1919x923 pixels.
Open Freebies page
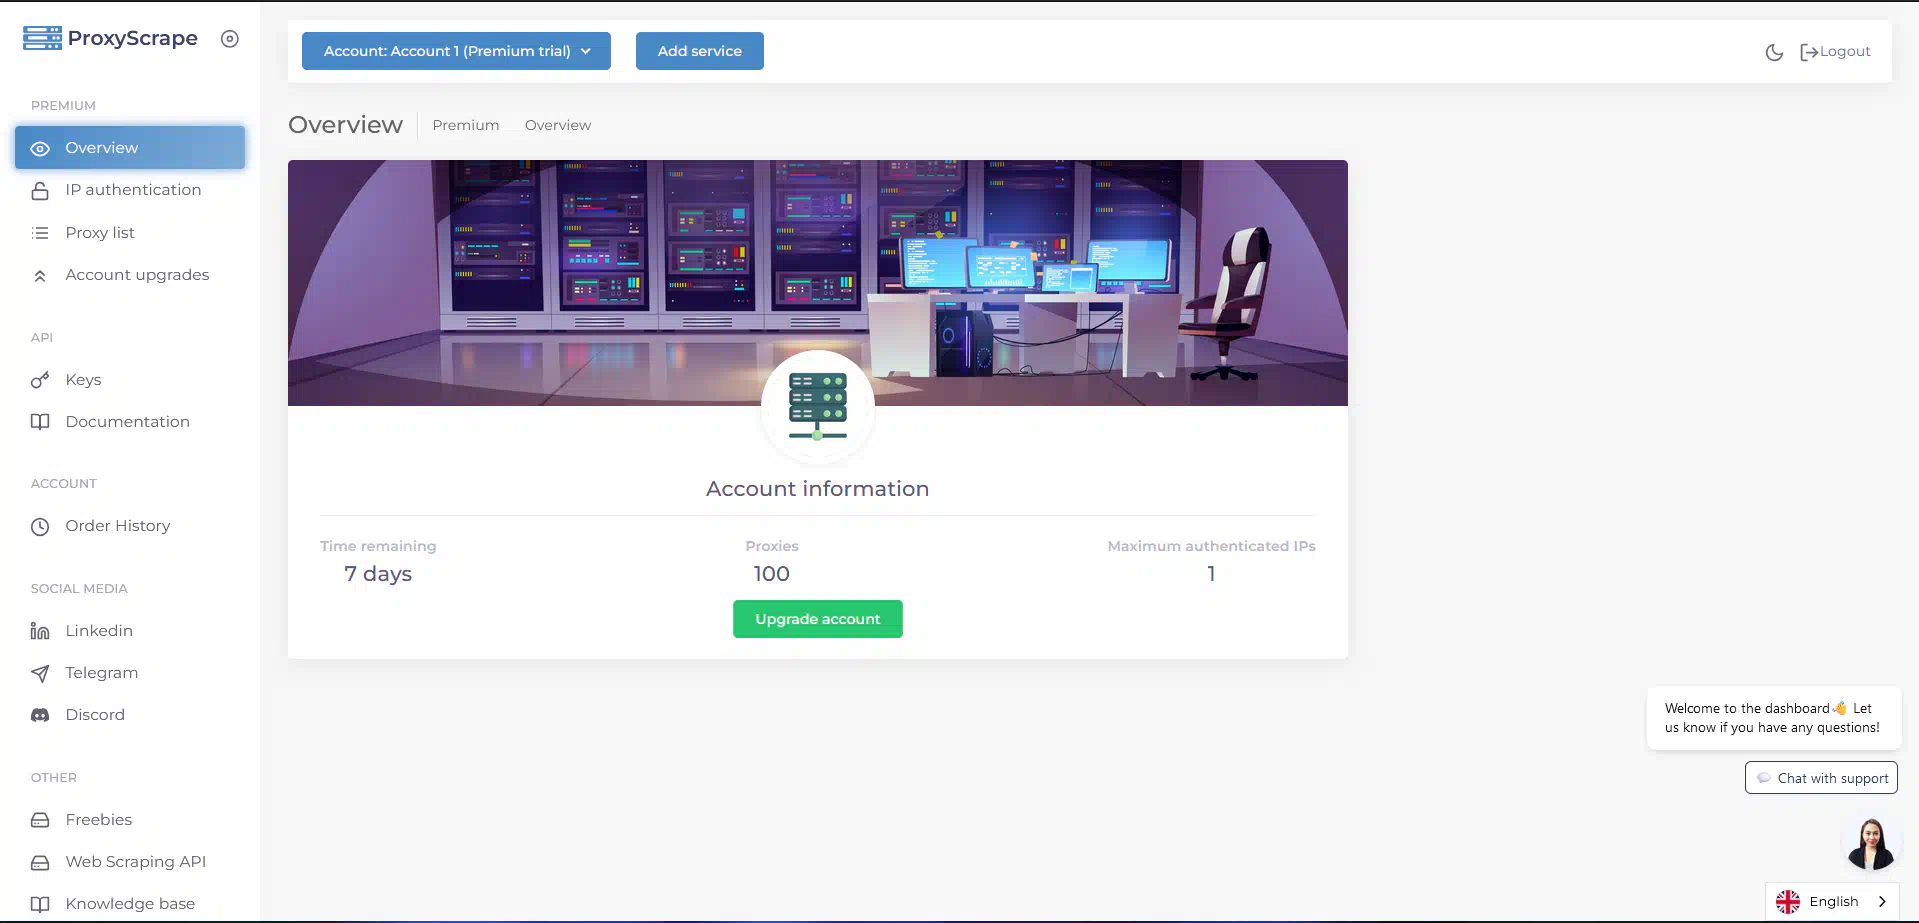130,820
